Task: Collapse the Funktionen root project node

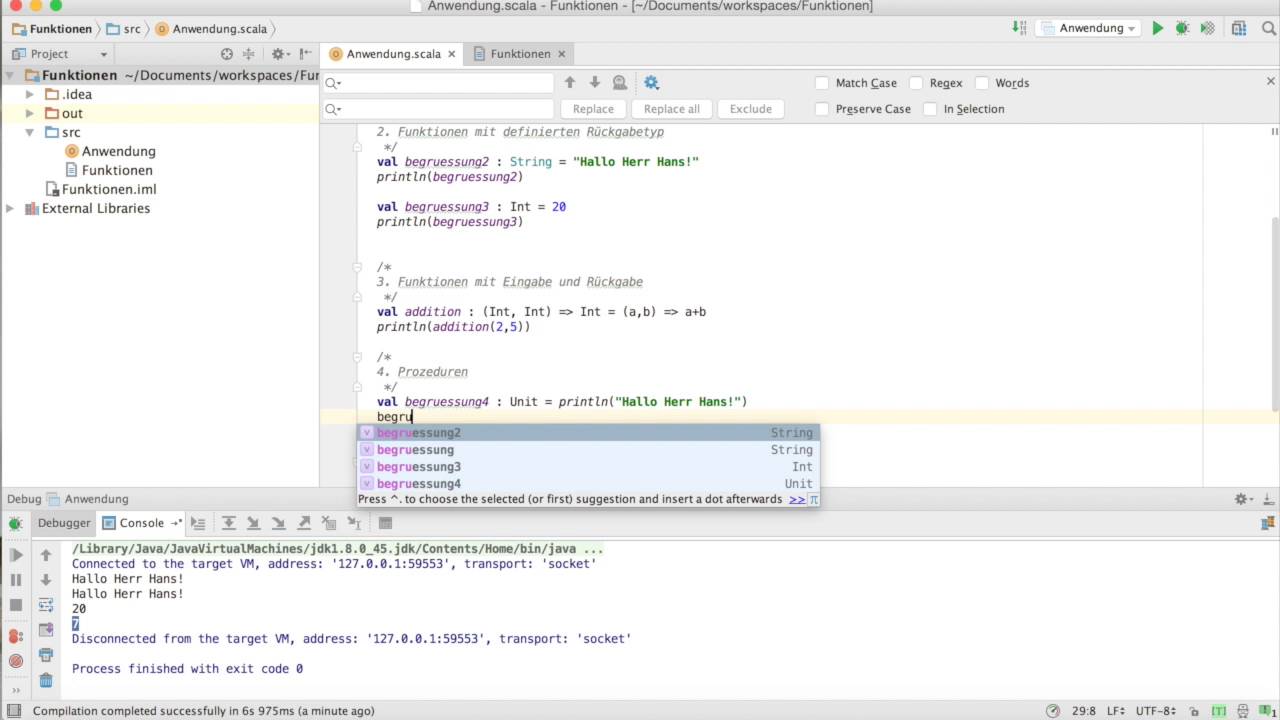Action: 11,76
